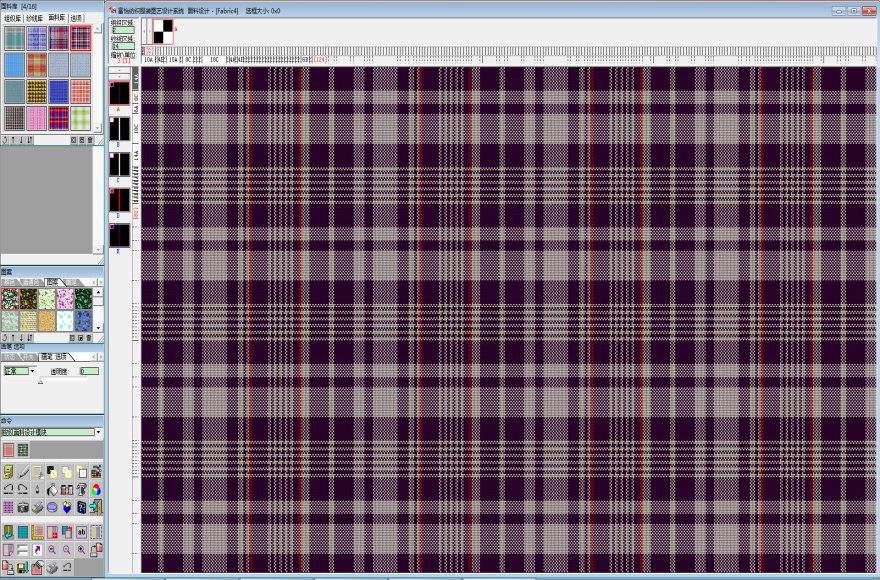Click the exit door icon

click(96, 507)
